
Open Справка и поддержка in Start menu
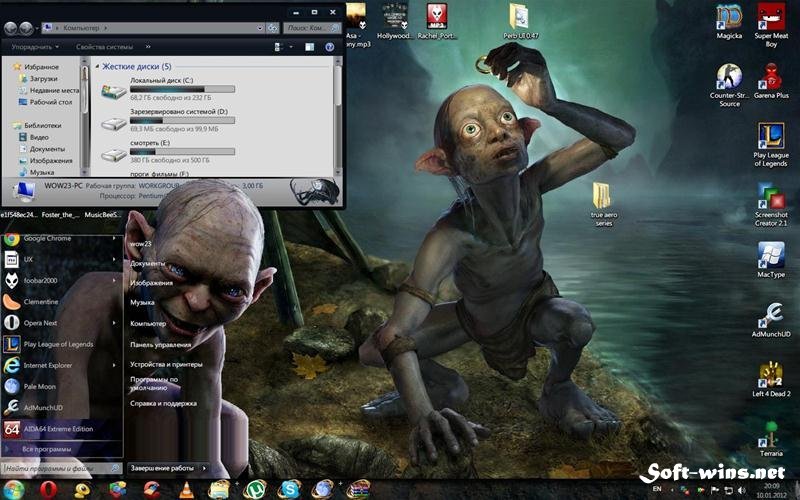[163, 403]
